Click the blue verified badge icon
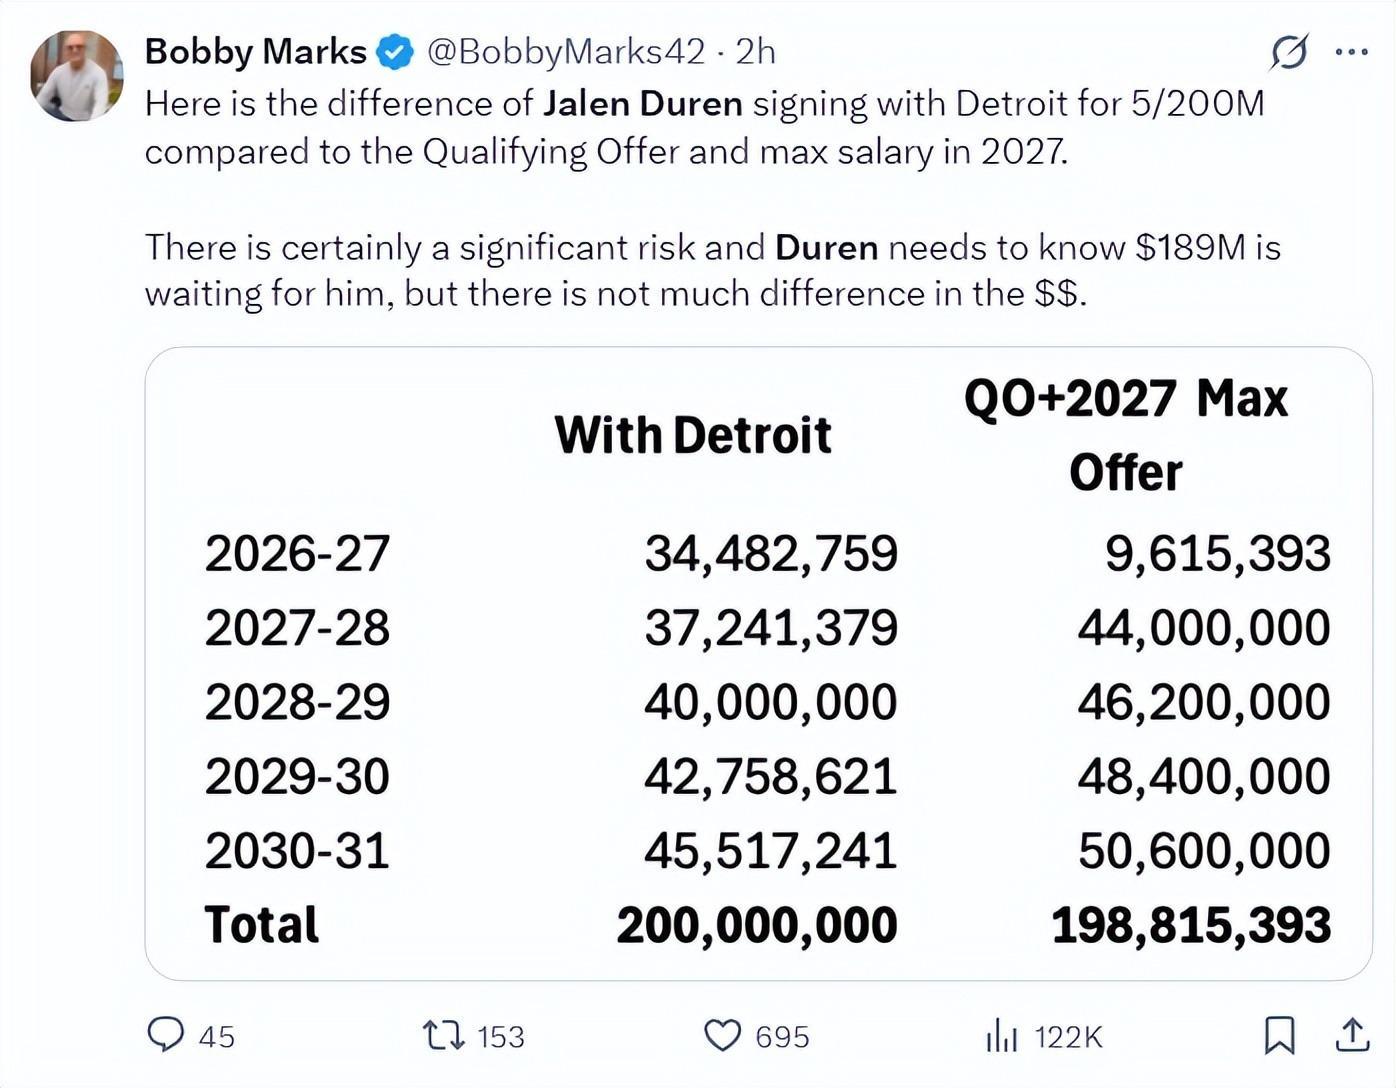Screen dimensions: 1396x1088 [395, 52]
